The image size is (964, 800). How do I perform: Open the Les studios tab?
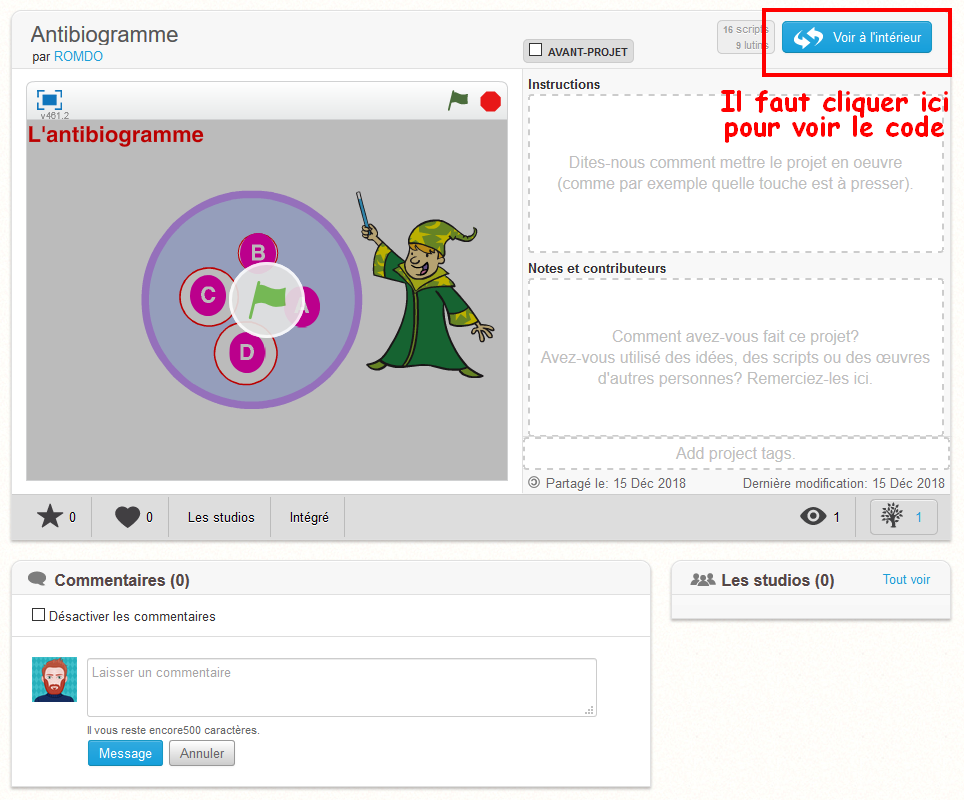click(221, 518)
